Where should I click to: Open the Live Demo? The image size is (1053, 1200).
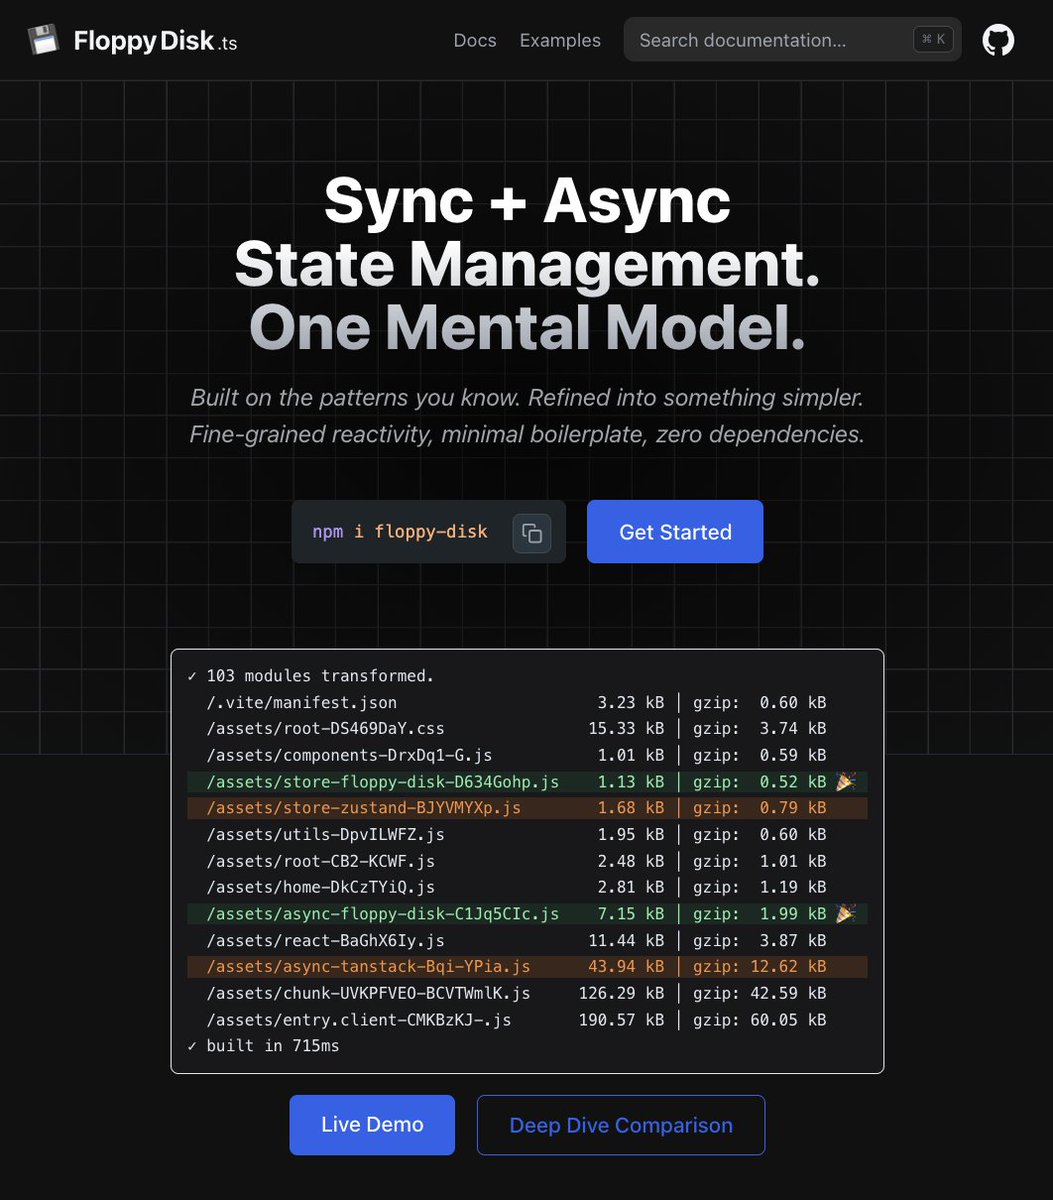pos(372,1125)
